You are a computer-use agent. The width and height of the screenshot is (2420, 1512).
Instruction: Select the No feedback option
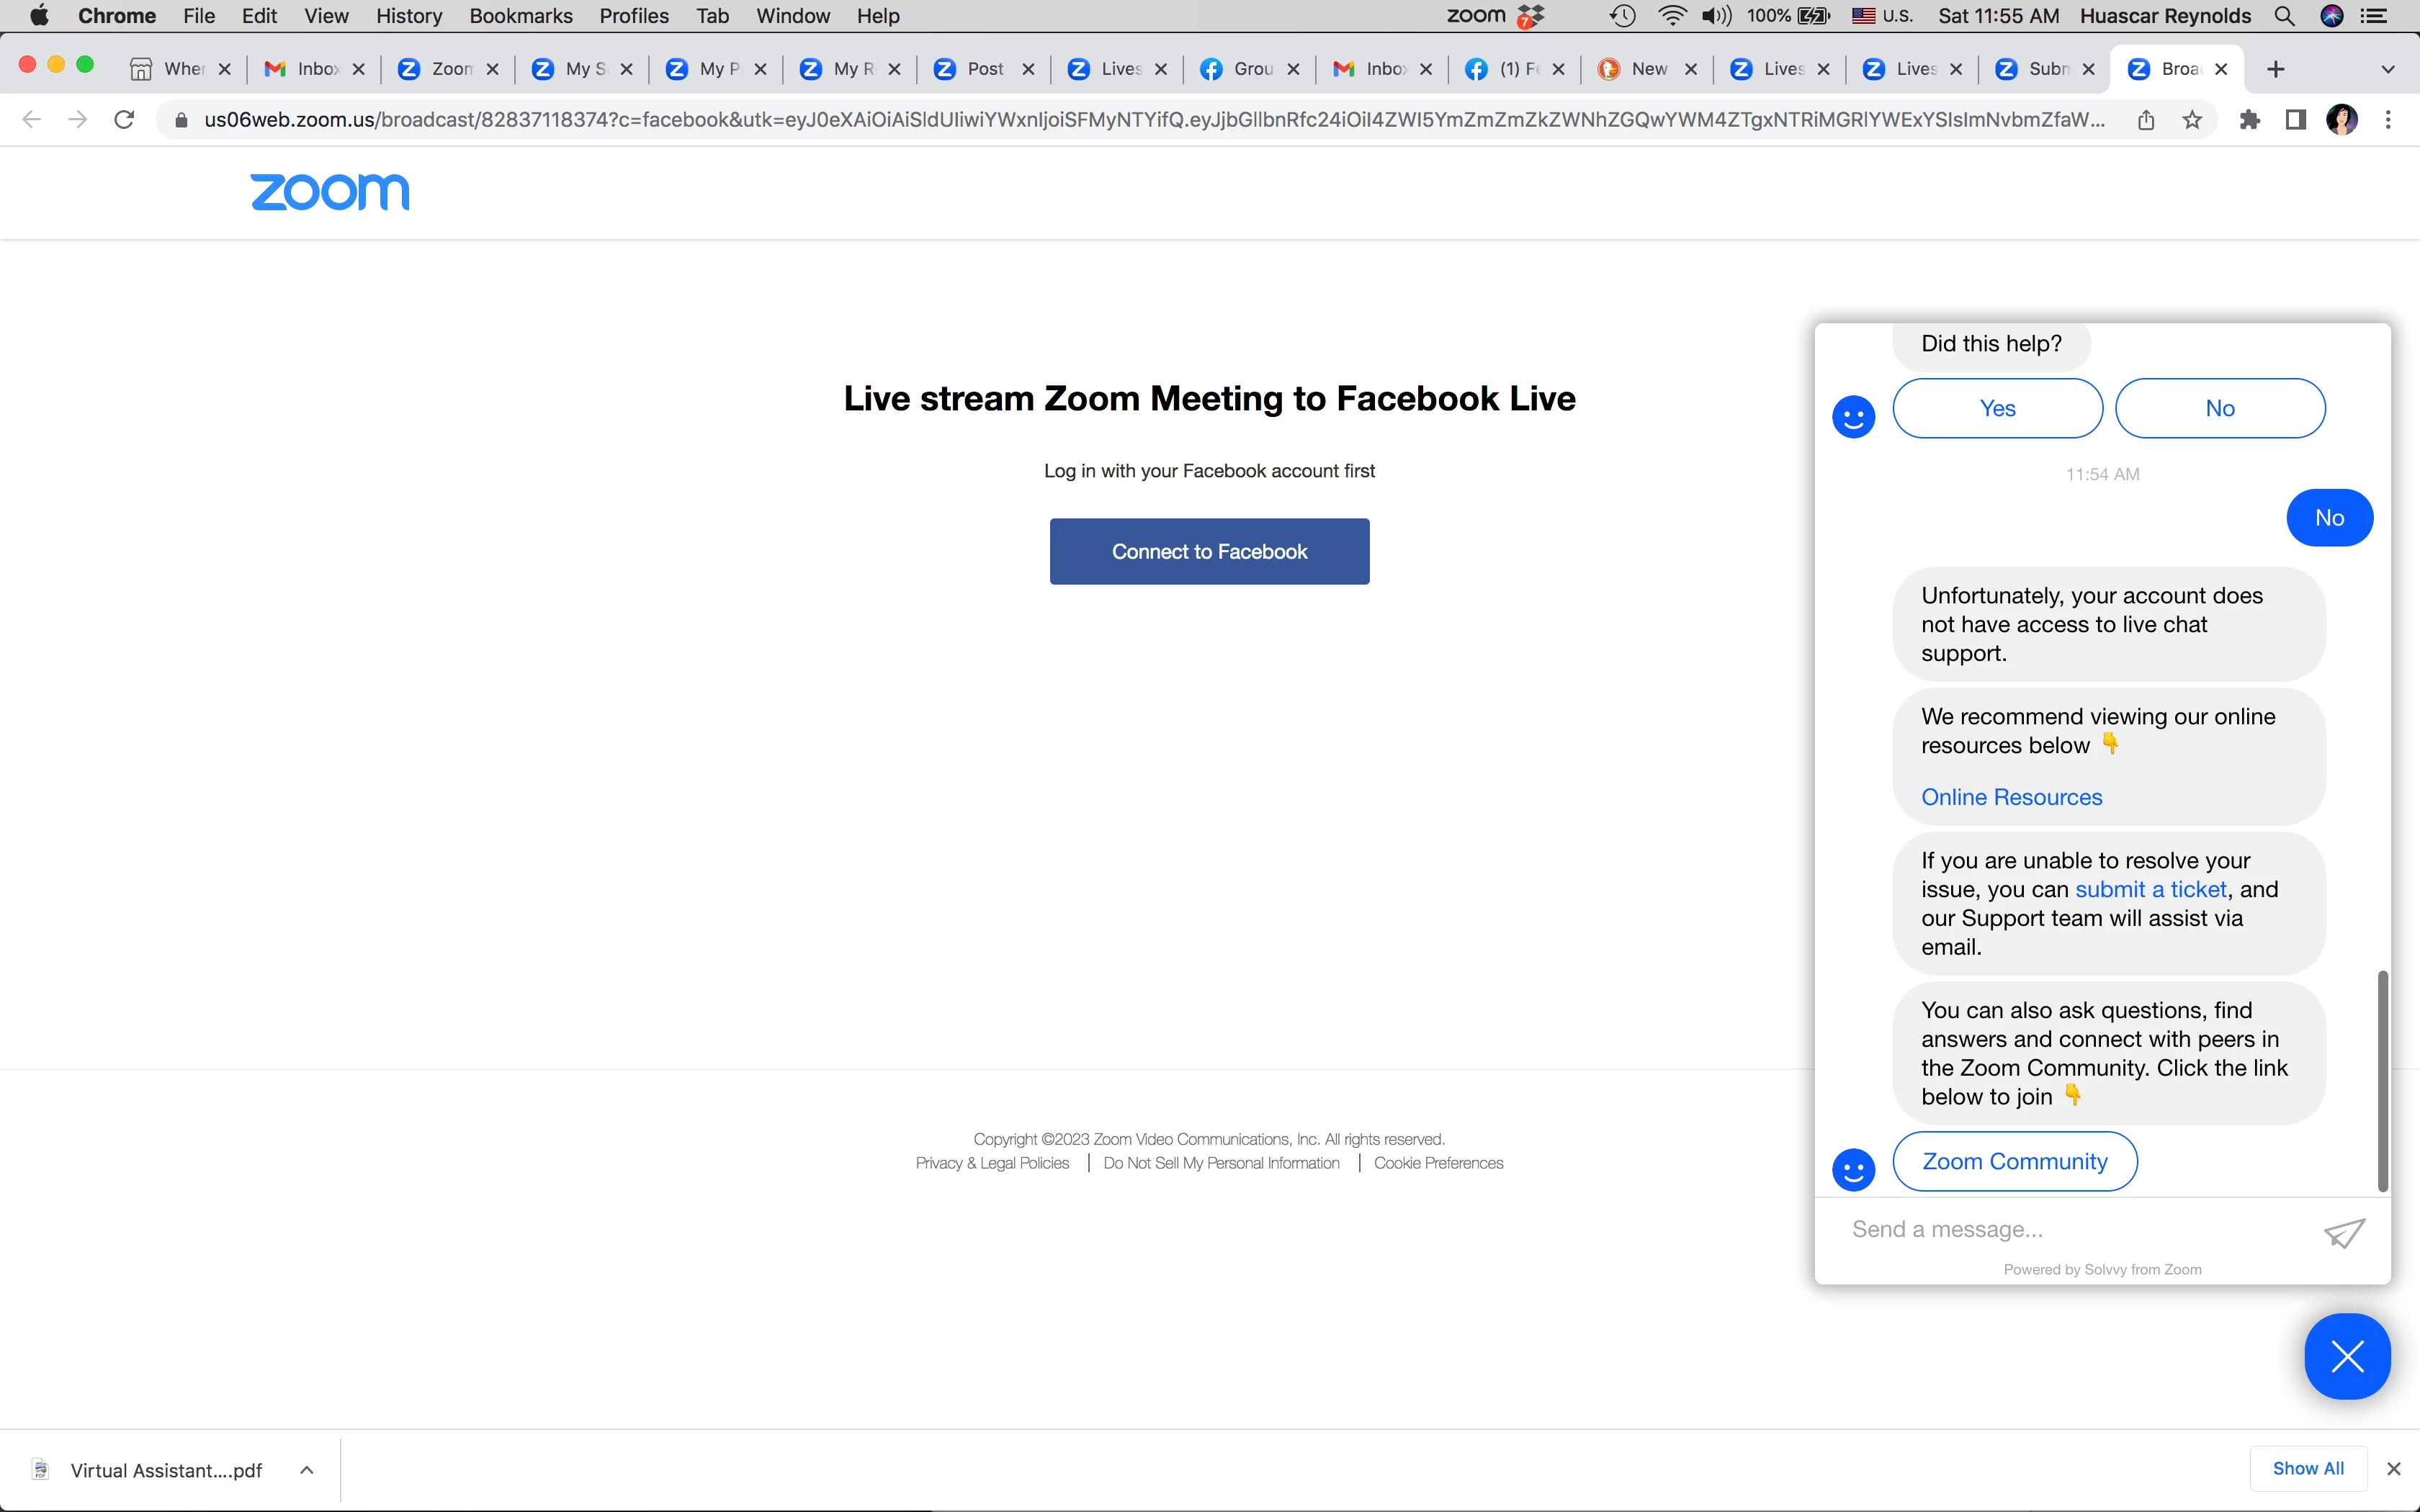2219,408
